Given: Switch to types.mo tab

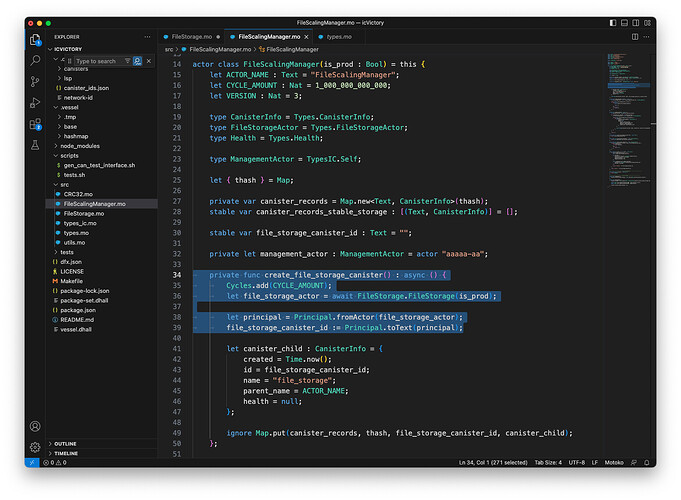Looking at the screenshot, I should click(x=339, y=37).
